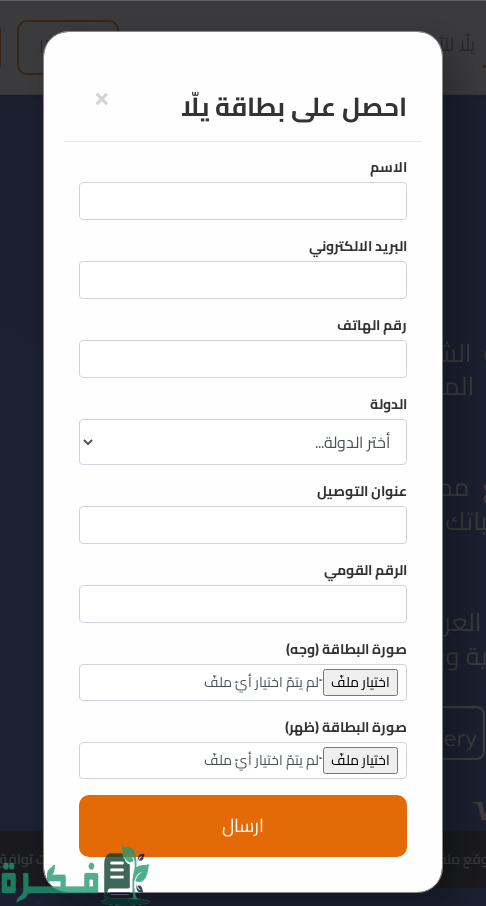This screenshot has width=486, height=906.
Task: Click the الاسم field label
Action: pyautogui.click(x=388, y=168)
